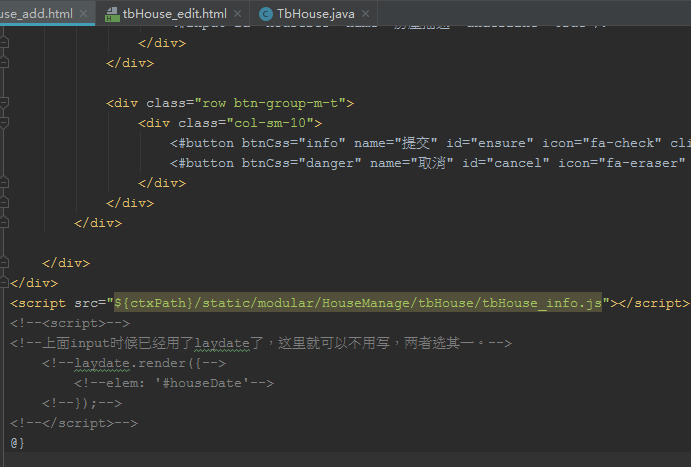Collapse the div class="row btn-group-m-t" block

click(4, 103)
